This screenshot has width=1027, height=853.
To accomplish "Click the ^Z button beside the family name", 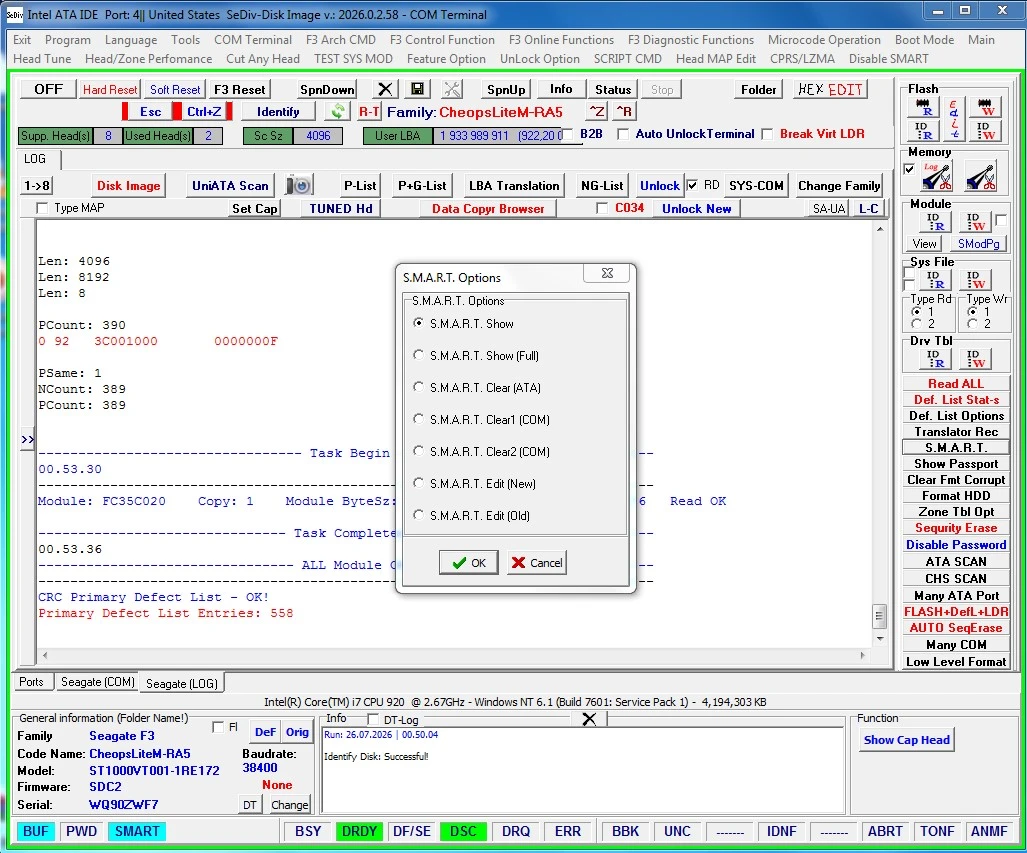I will tap(597, 111).
